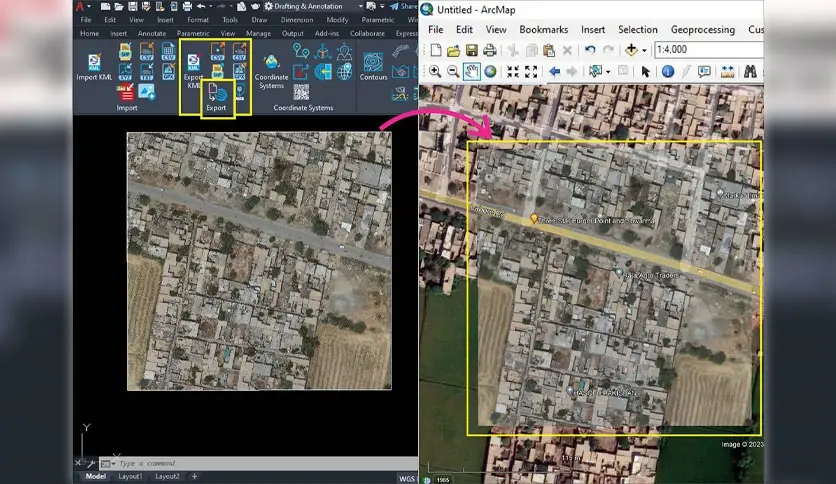Activate the Identify info tool
The height and width of the screenshot is (484, 836).
click(668, 71)
